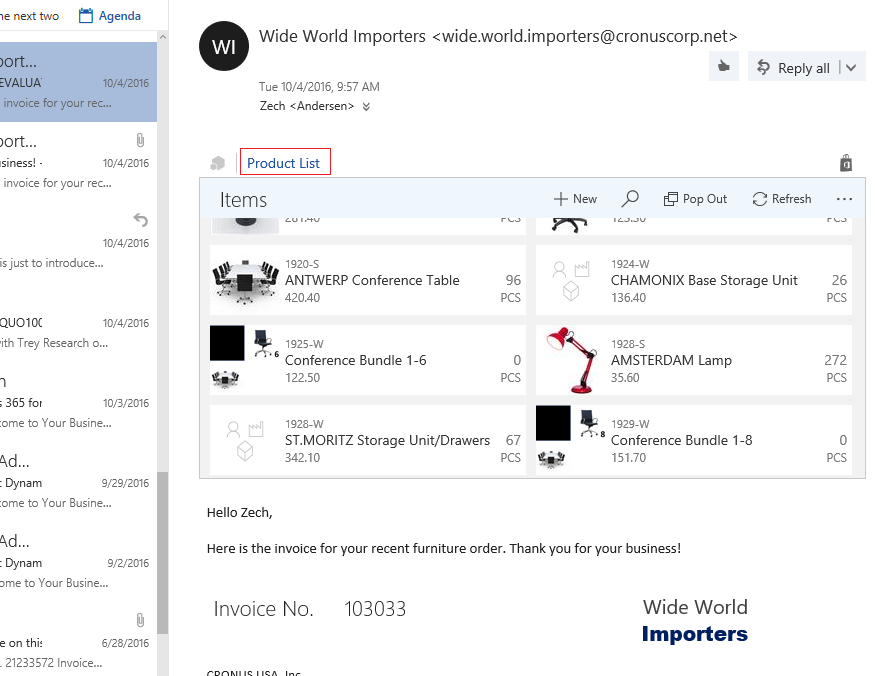Refresh the Items list
875x676 pixels.
782,199
